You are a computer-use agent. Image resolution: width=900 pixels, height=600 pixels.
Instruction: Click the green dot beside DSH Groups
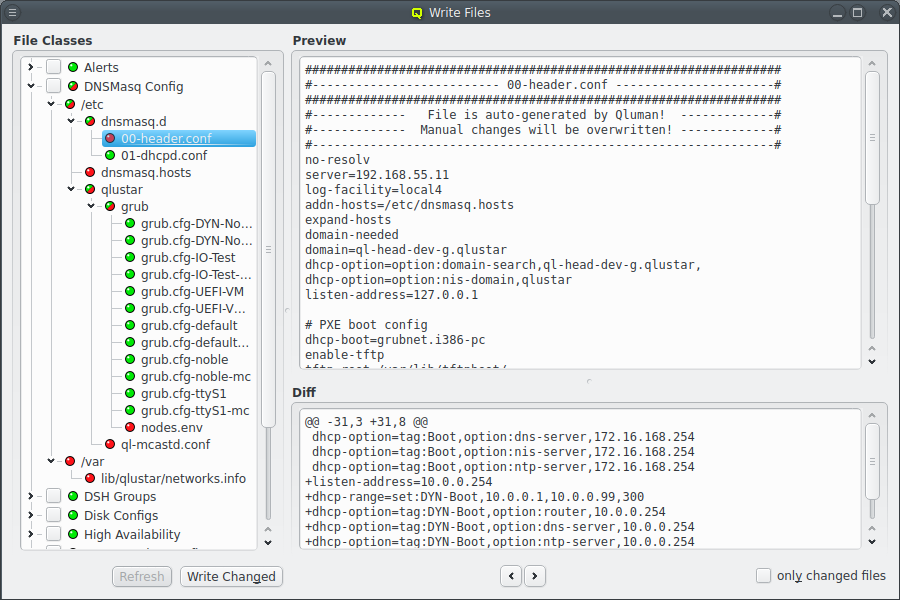[x=73, y=496]
